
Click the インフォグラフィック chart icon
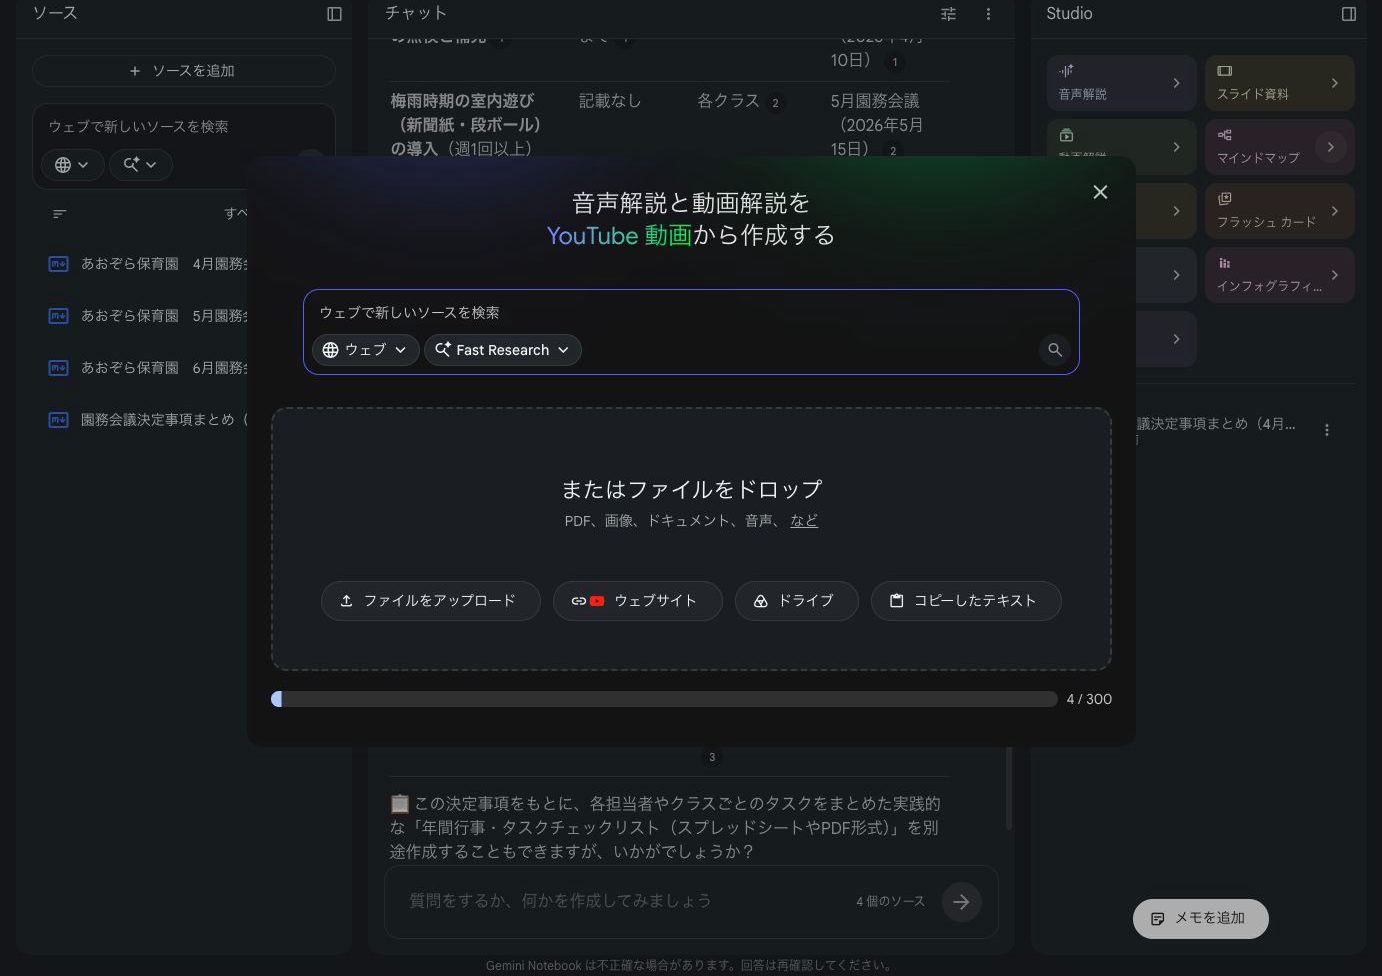click(1225, 263)
